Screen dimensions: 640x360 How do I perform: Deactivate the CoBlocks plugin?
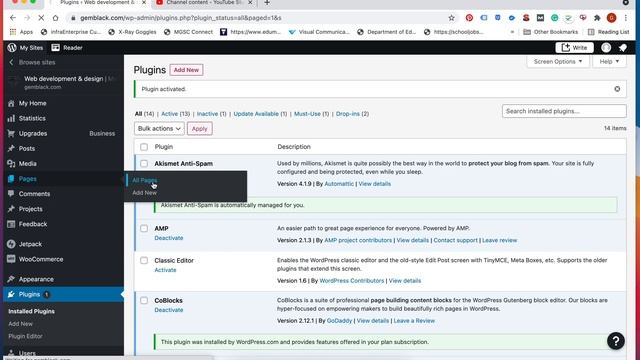[x=169, y=310]
